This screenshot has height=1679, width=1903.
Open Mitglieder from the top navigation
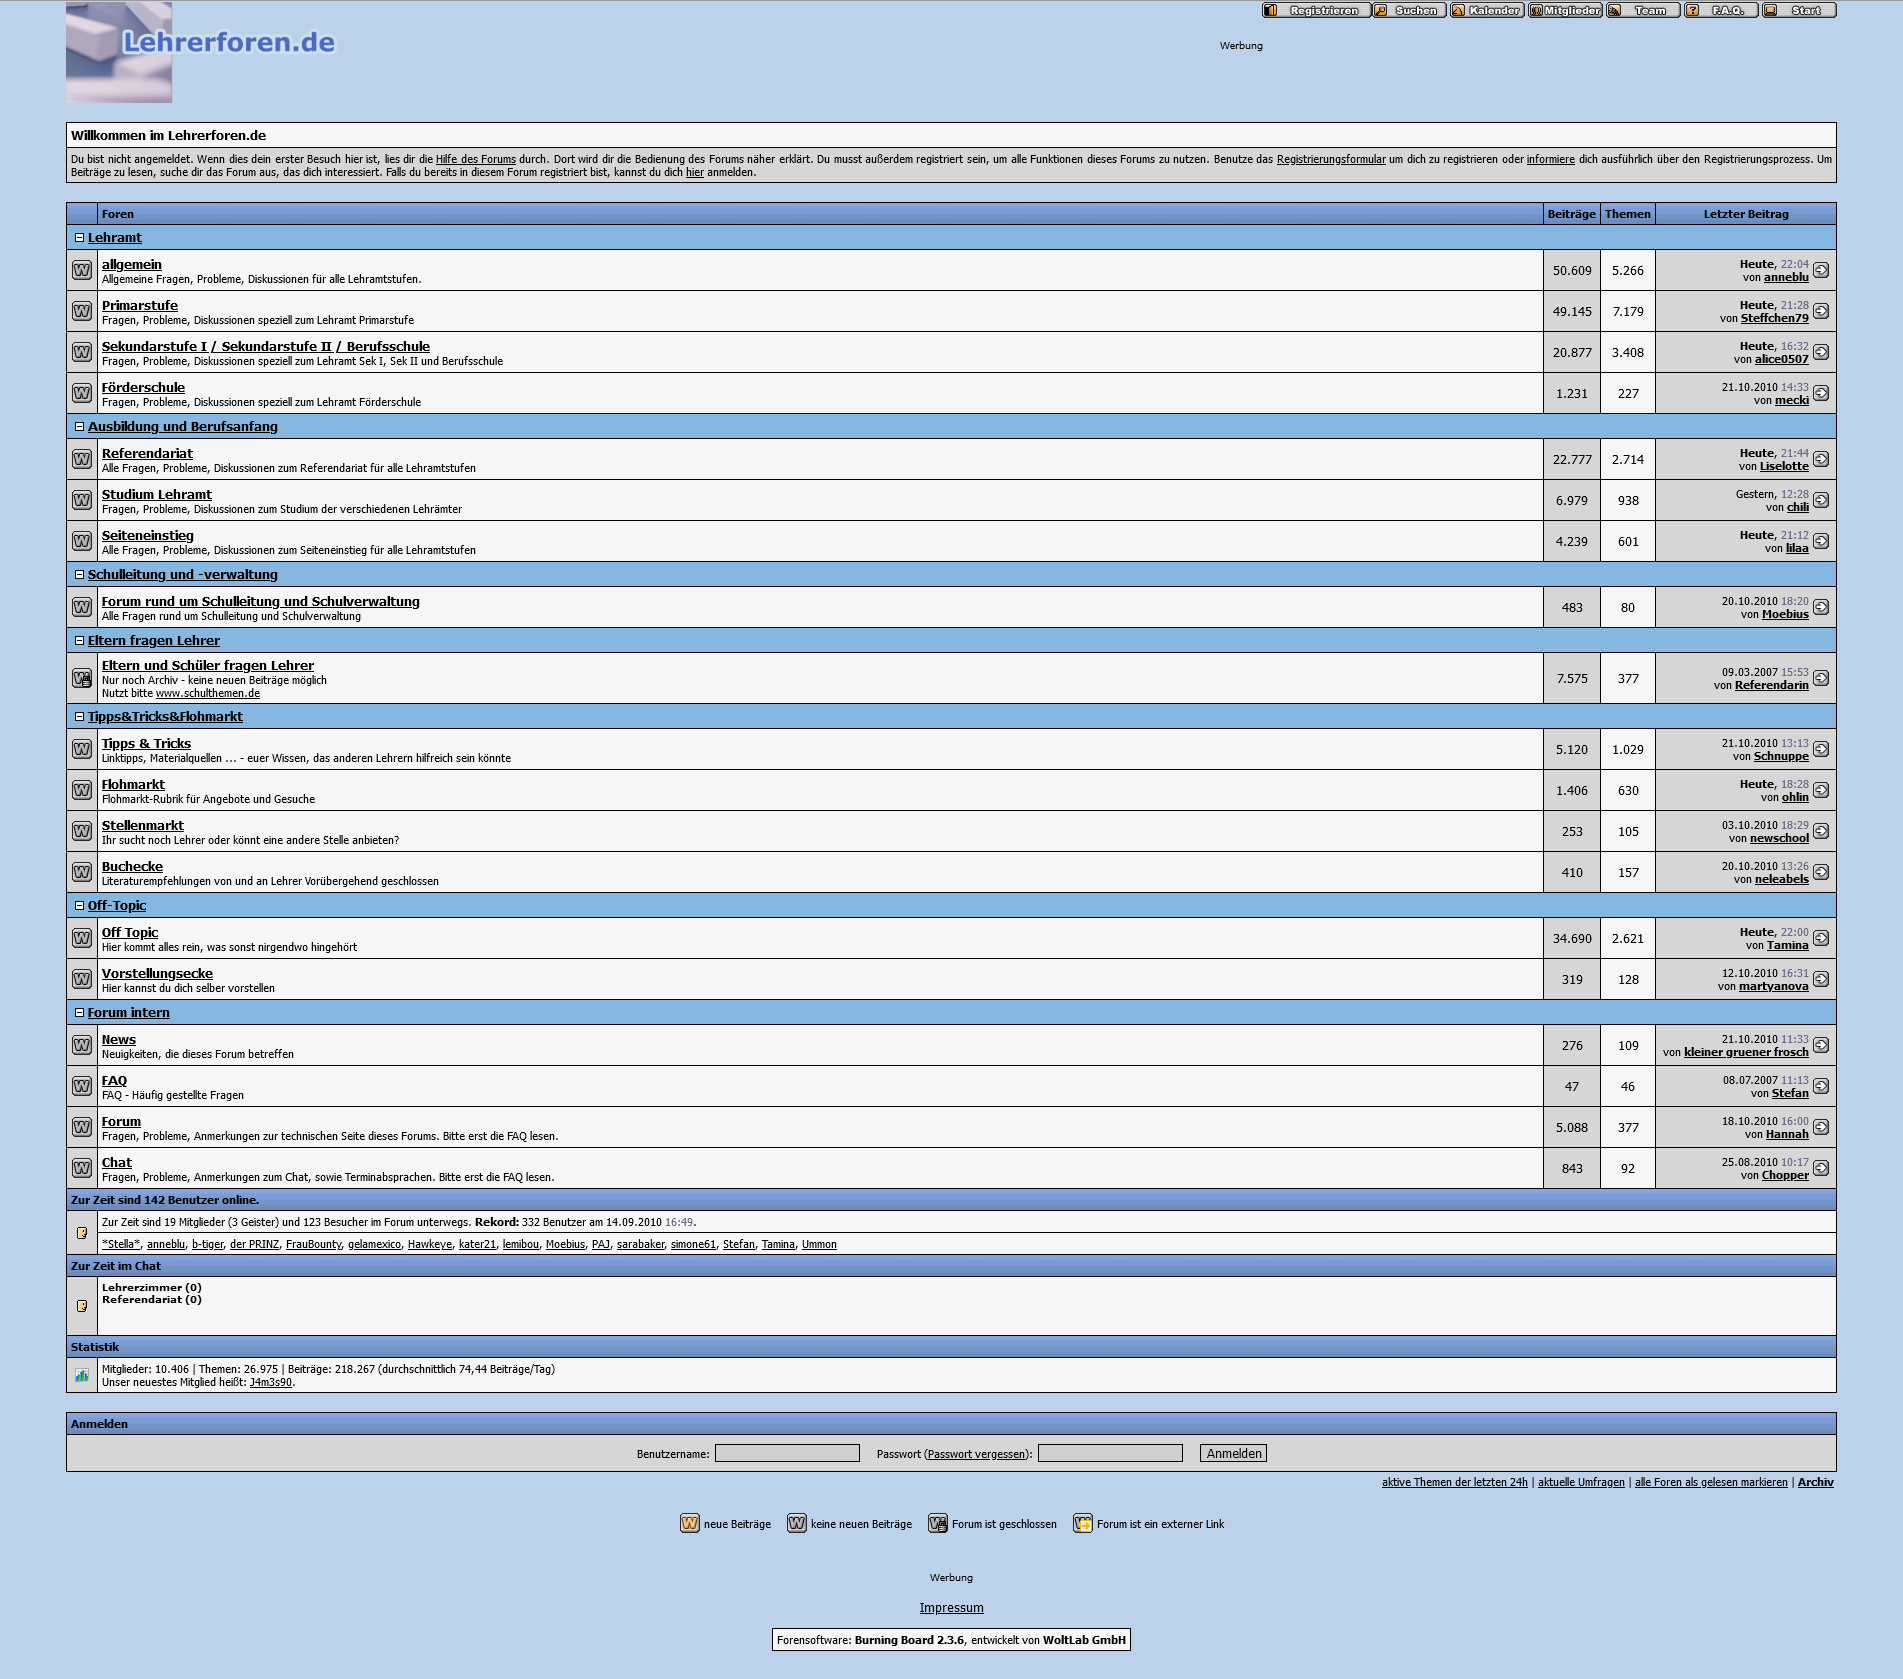coord(1565,11)
